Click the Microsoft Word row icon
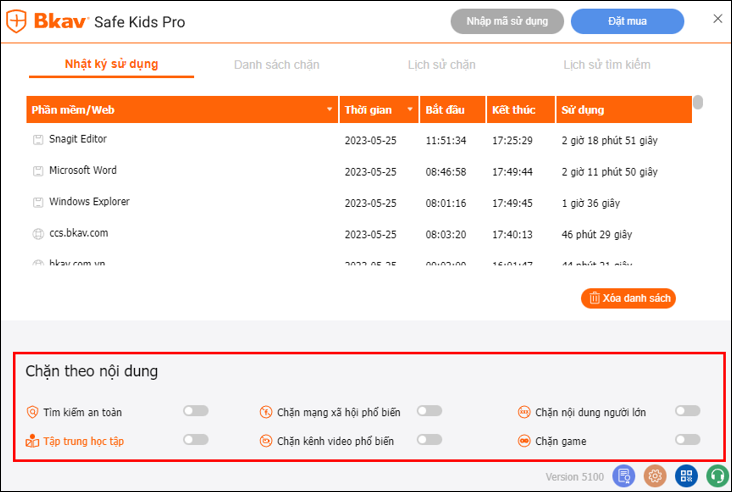732x492 pixels. point(38,171)
